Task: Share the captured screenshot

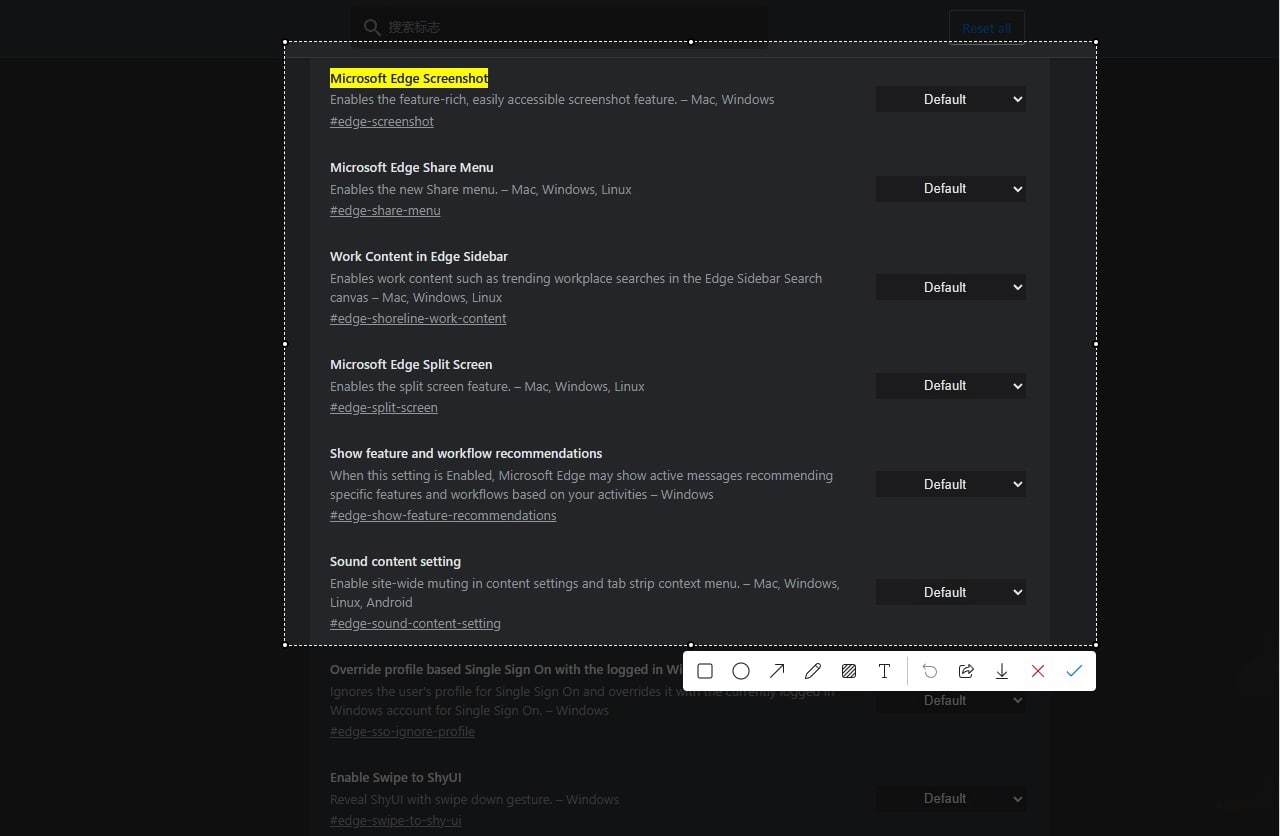Action: [966, 671]
